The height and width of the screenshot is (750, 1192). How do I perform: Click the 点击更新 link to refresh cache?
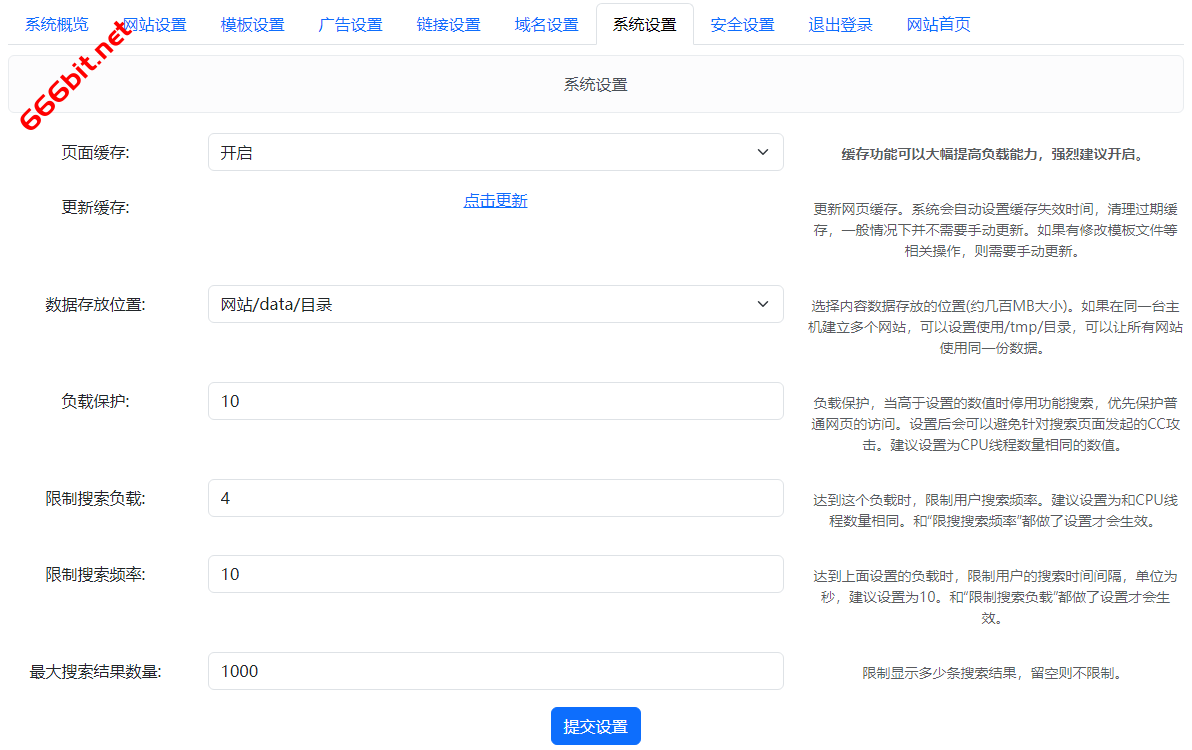tap(495, 200)
